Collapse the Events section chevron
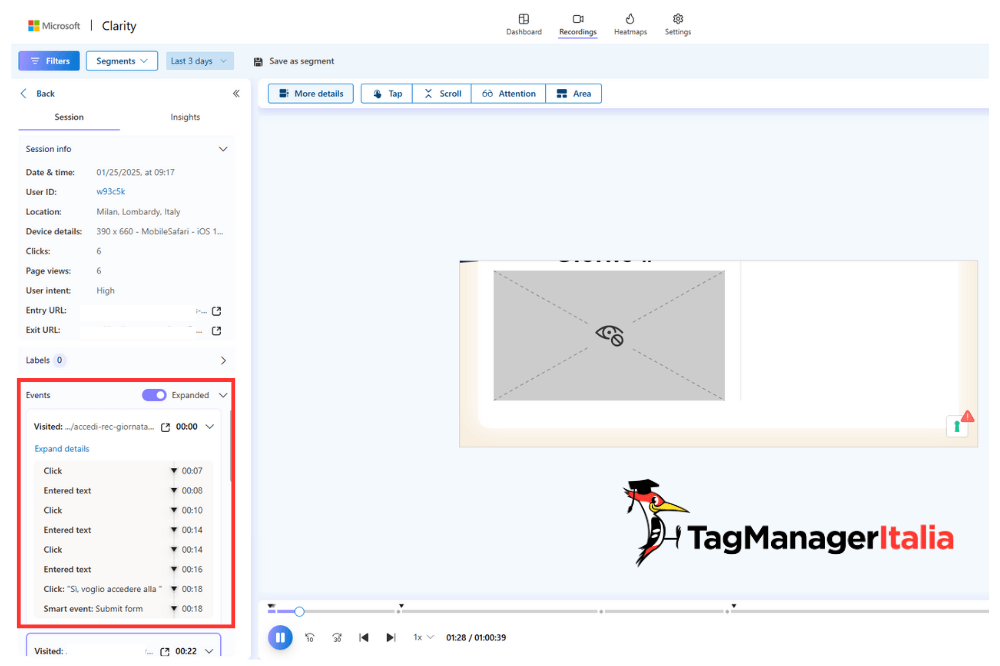The image size is (1000, 666). click(x=223, y=396)
